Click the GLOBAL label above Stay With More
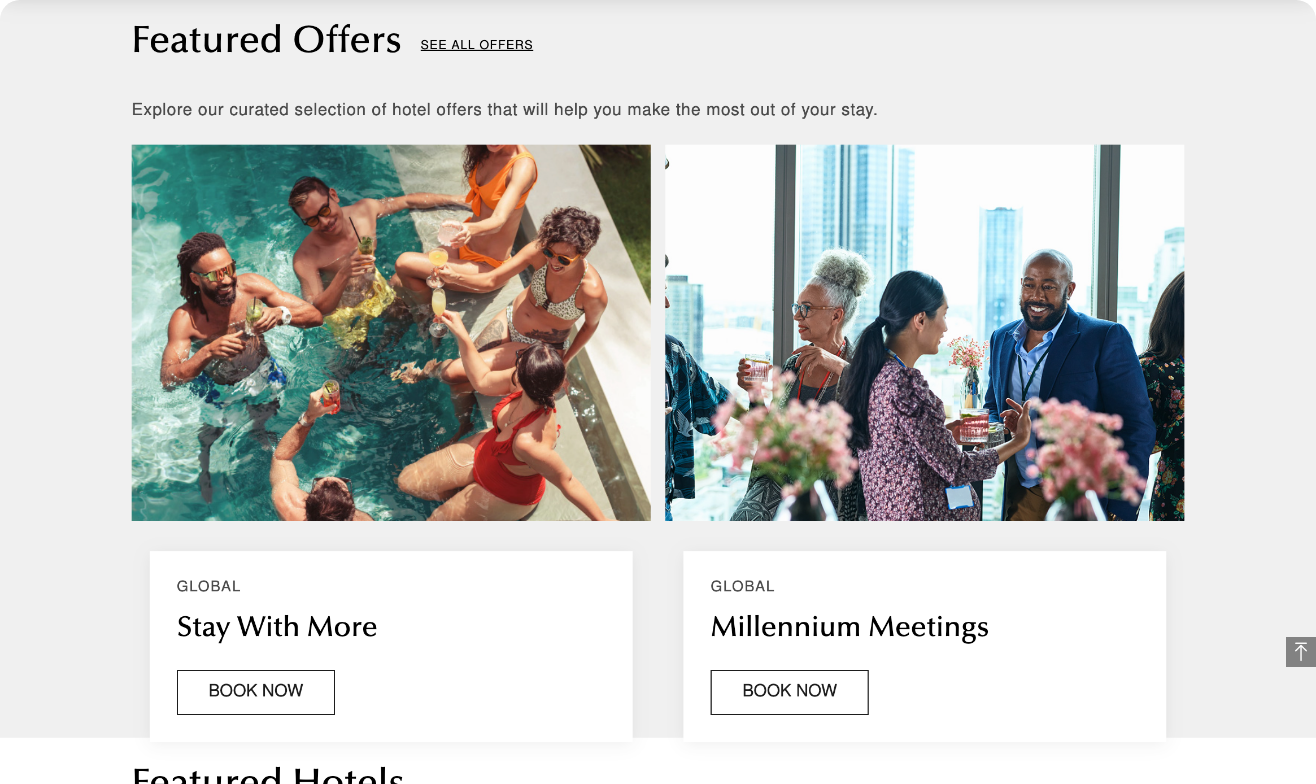 tap(209, 586)
